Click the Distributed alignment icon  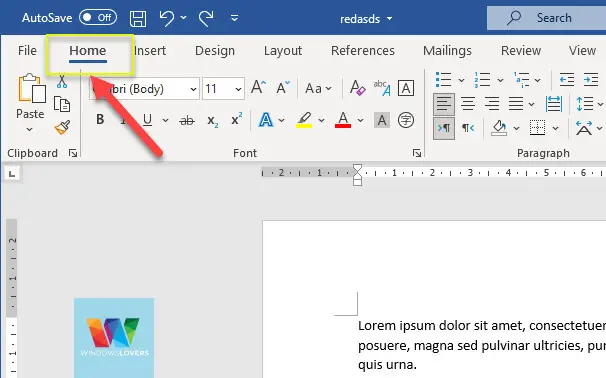point(554,104)
